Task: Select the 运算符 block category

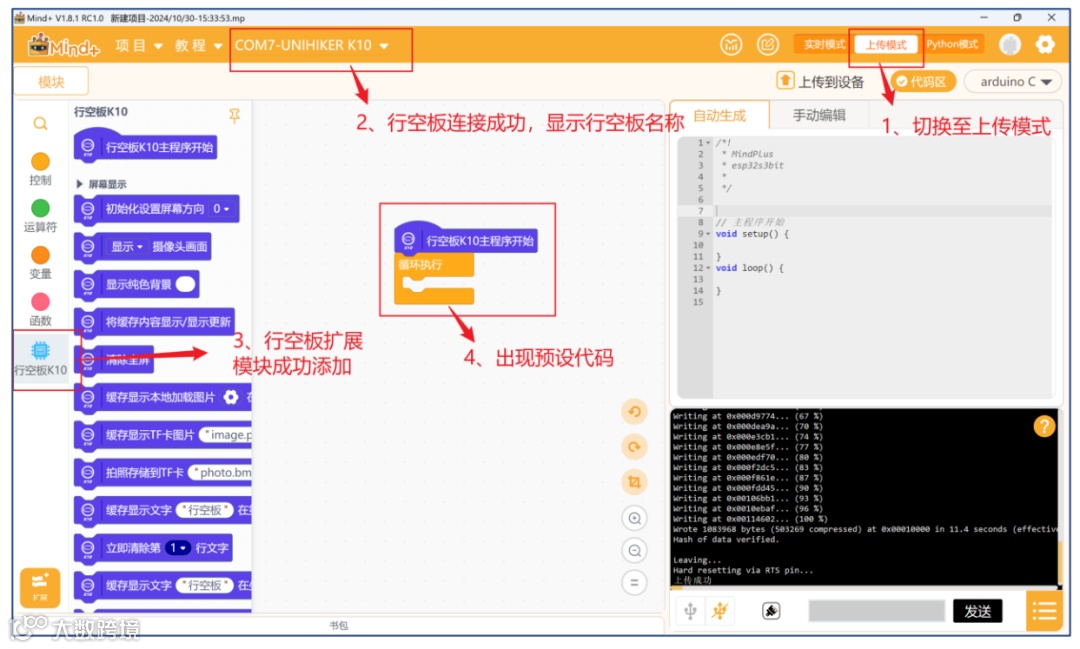Action: click(x=40, y=216)
